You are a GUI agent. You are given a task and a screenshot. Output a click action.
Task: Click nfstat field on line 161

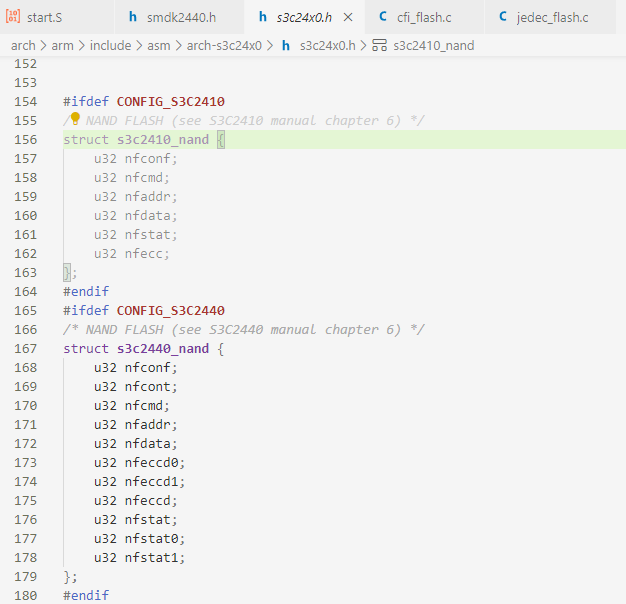(x=147, y=234)
